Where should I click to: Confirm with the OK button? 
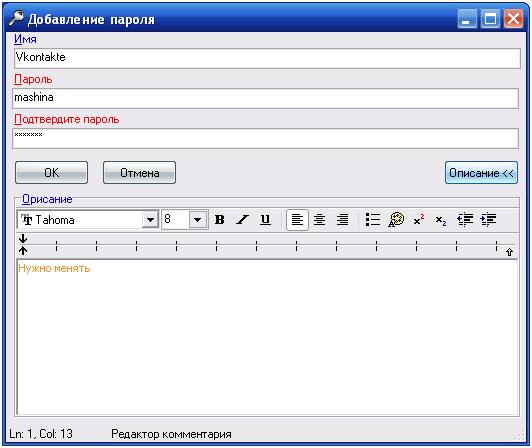click(52, 173)
